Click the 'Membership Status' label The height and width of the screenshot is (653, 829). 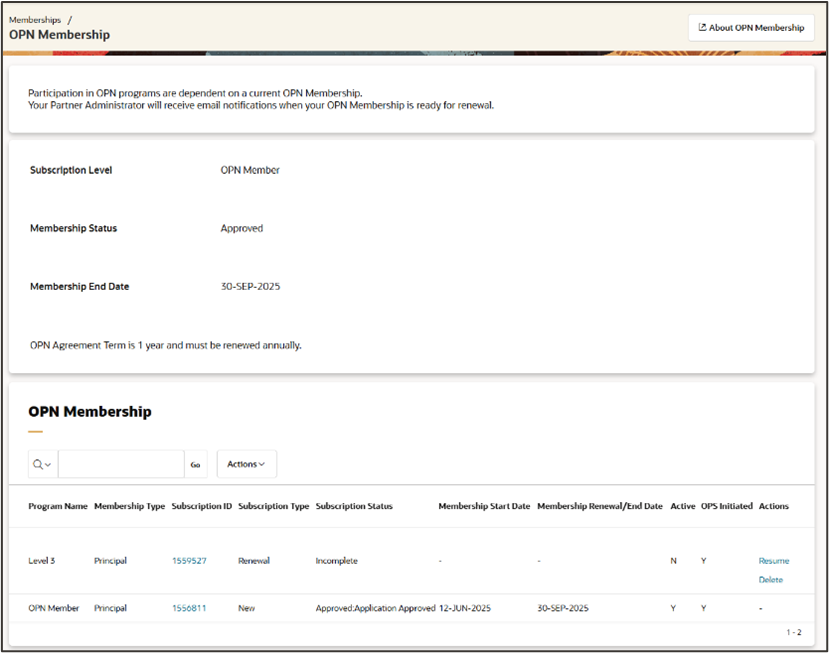pos(73,228)
